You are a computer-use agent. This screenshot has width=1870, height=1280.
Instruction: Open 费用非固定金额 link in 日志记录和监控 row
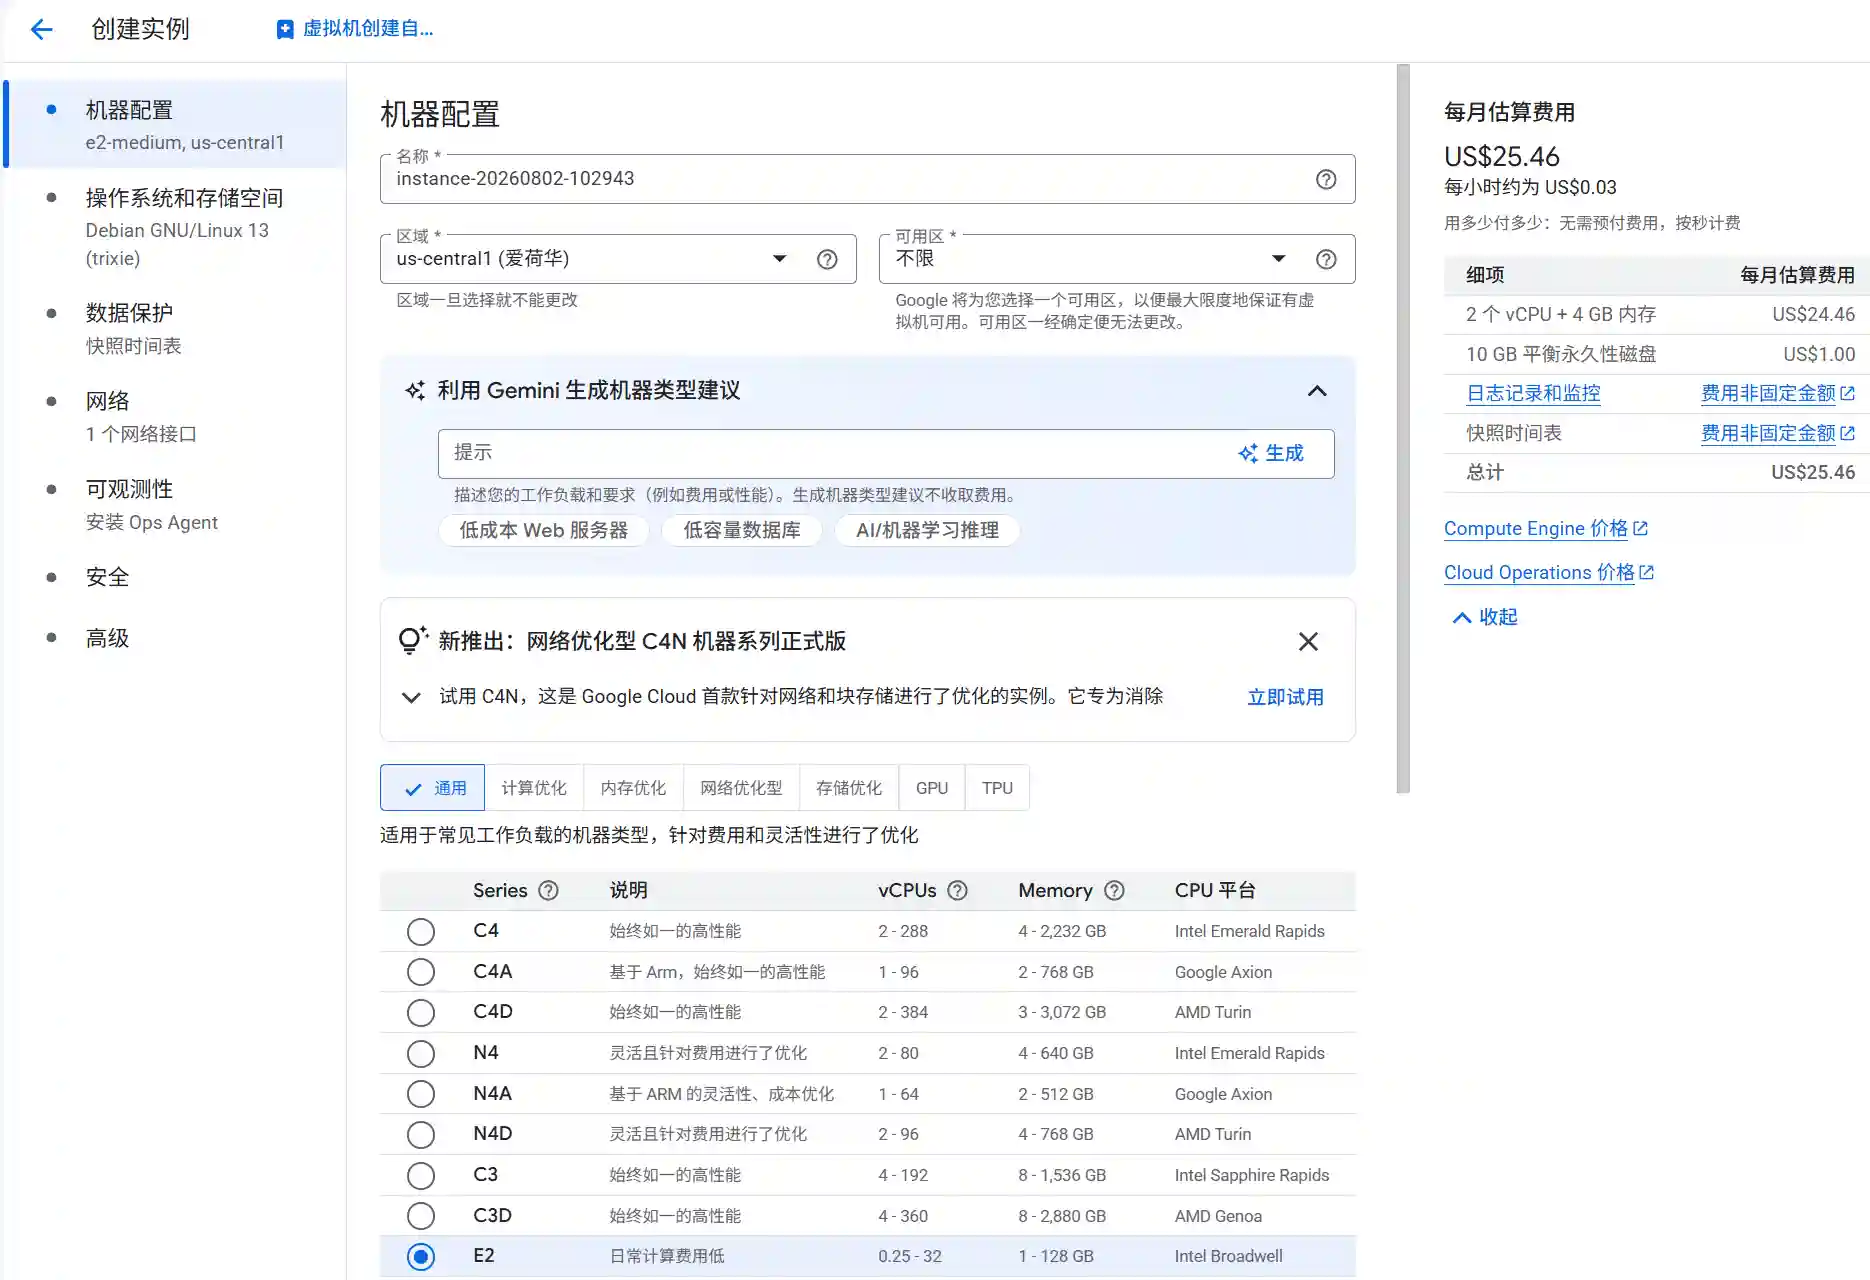pyautogui.click(x=1777, y=394)
